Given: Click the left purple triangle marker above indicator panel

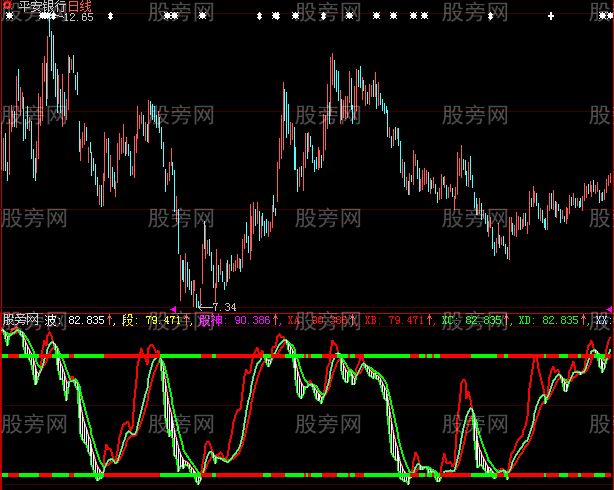Looking at the screenshot, I should click(174, 308).
